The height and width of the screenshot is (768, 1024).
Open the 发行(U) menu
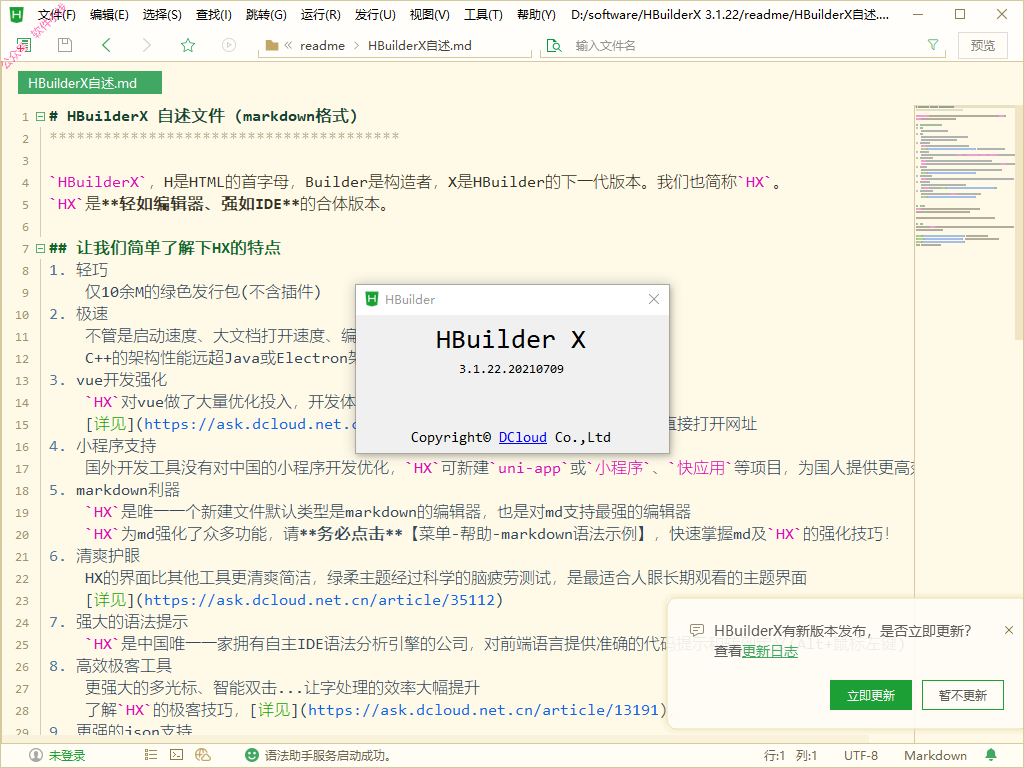(x=376, y=14)
